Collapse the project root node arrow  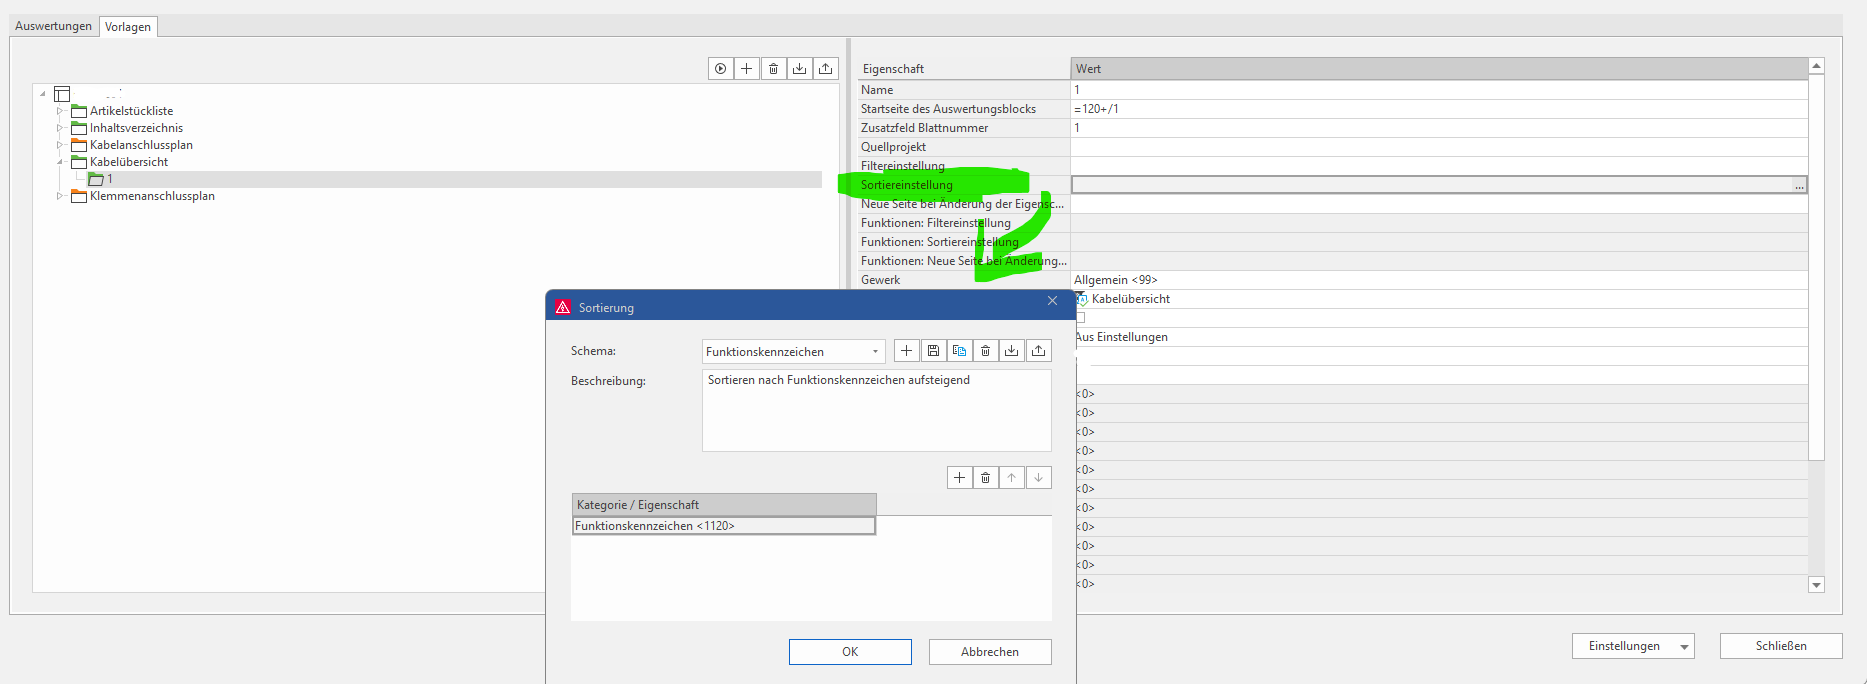[43, 94]
